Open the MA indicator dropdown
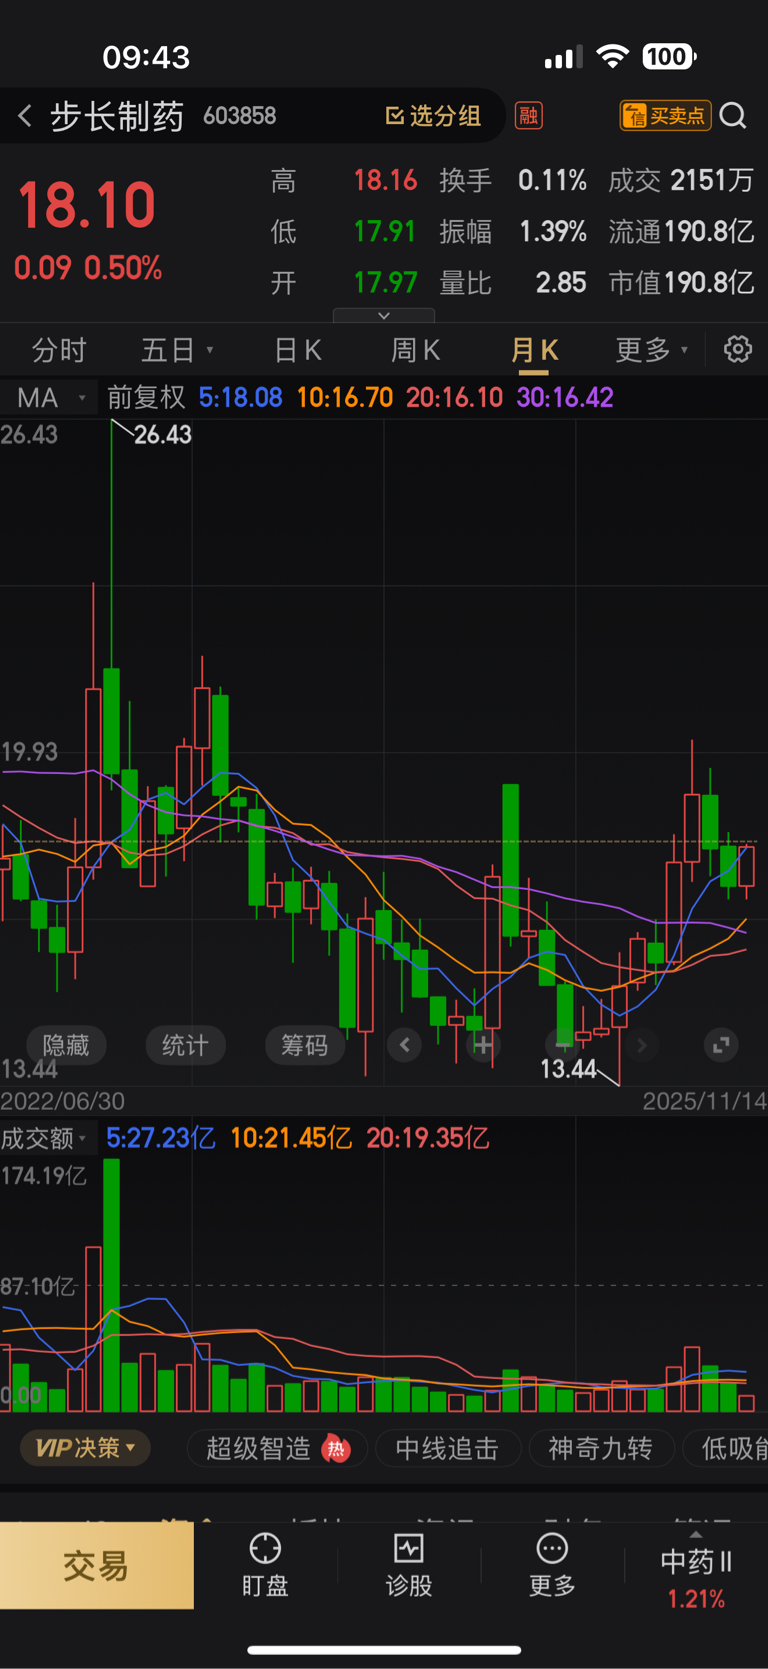Viewport: 768px width, 1669px height. click(51, 398)
